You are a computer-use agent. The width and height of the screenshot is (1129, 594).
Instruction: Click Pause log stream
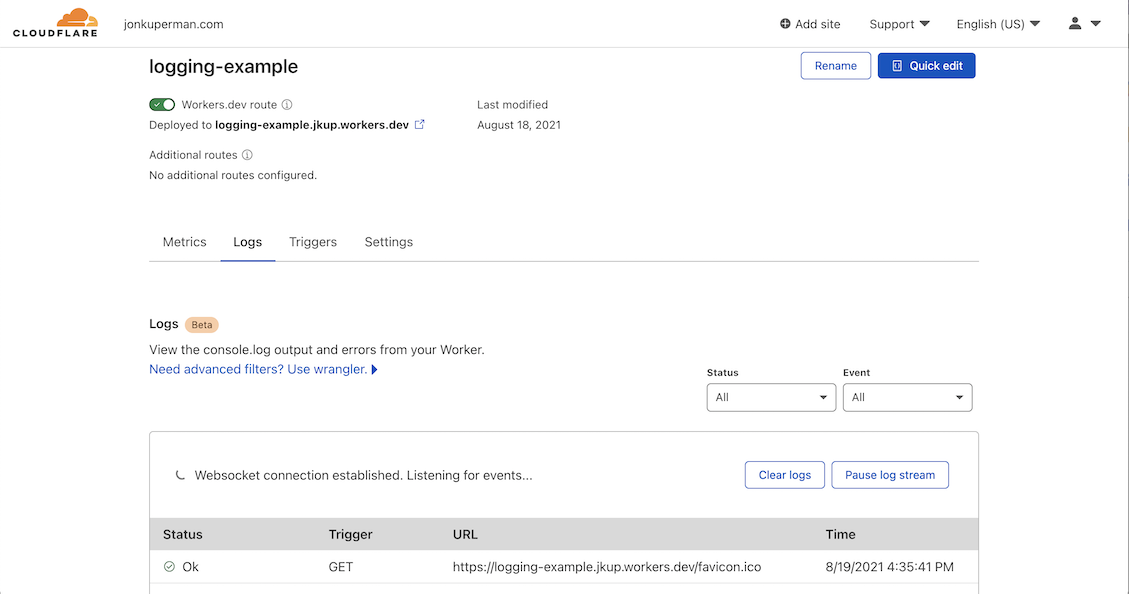pos(889,475)
